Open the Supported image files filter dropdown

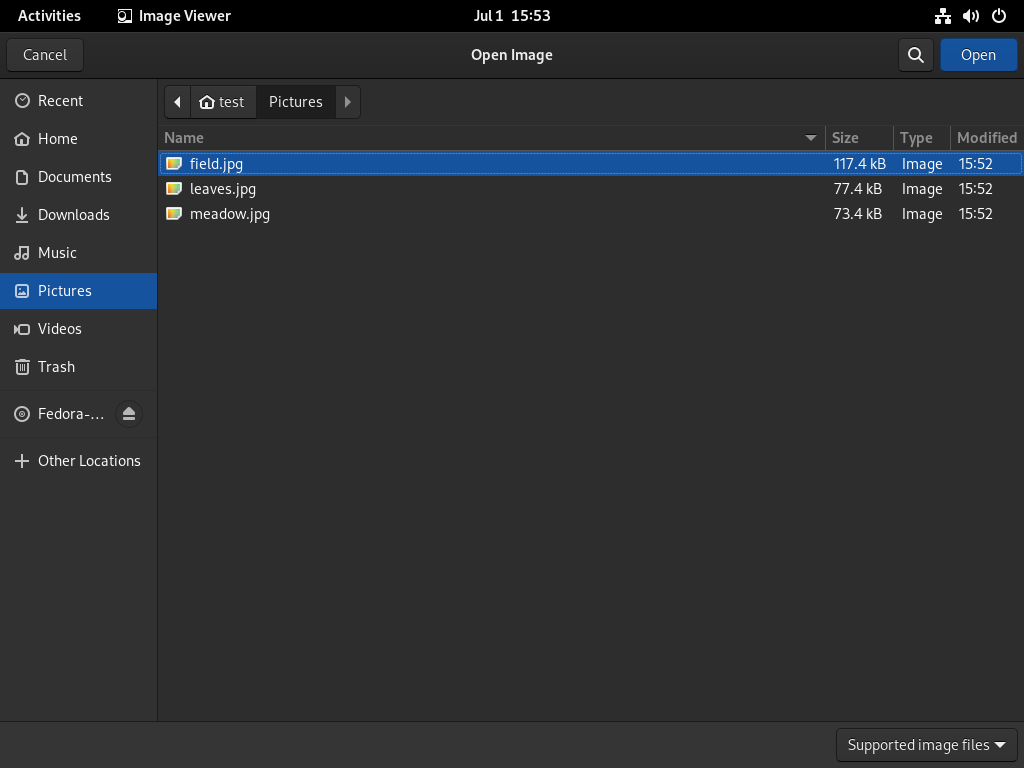click(x=926, y=745)
